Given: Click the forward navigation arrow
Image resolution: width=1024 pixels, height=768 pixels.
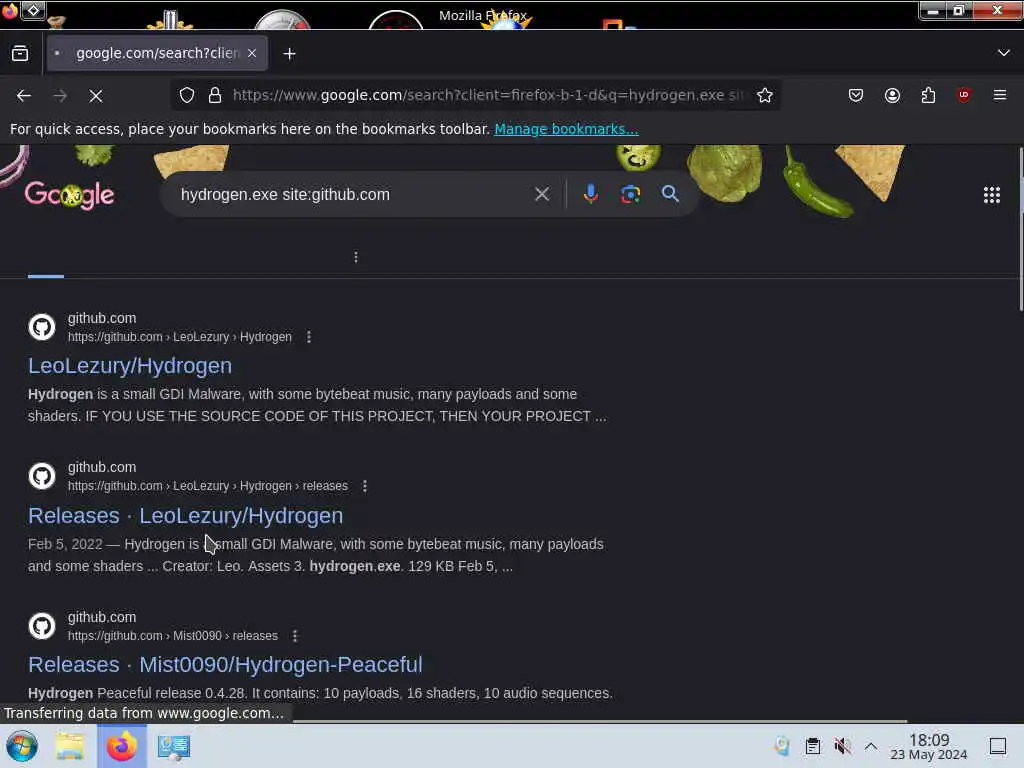Looking at the screenshot, I should point(60,96).
